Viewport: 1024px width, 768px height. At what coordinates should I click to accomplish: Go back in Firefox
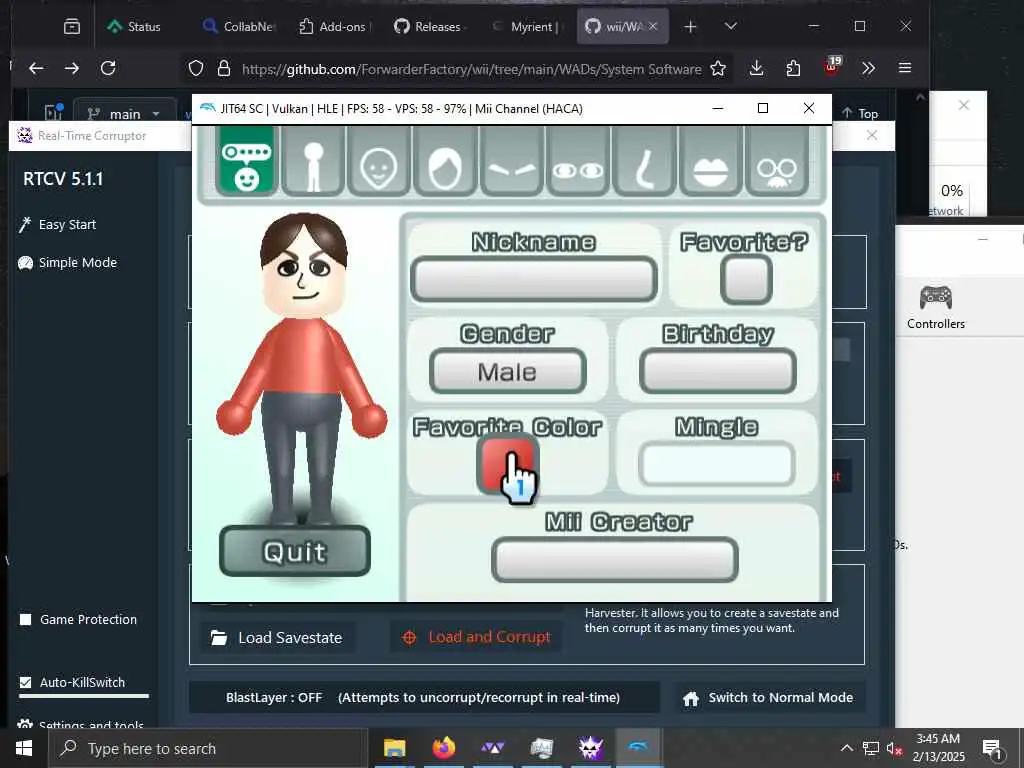[x=37, y=68]
